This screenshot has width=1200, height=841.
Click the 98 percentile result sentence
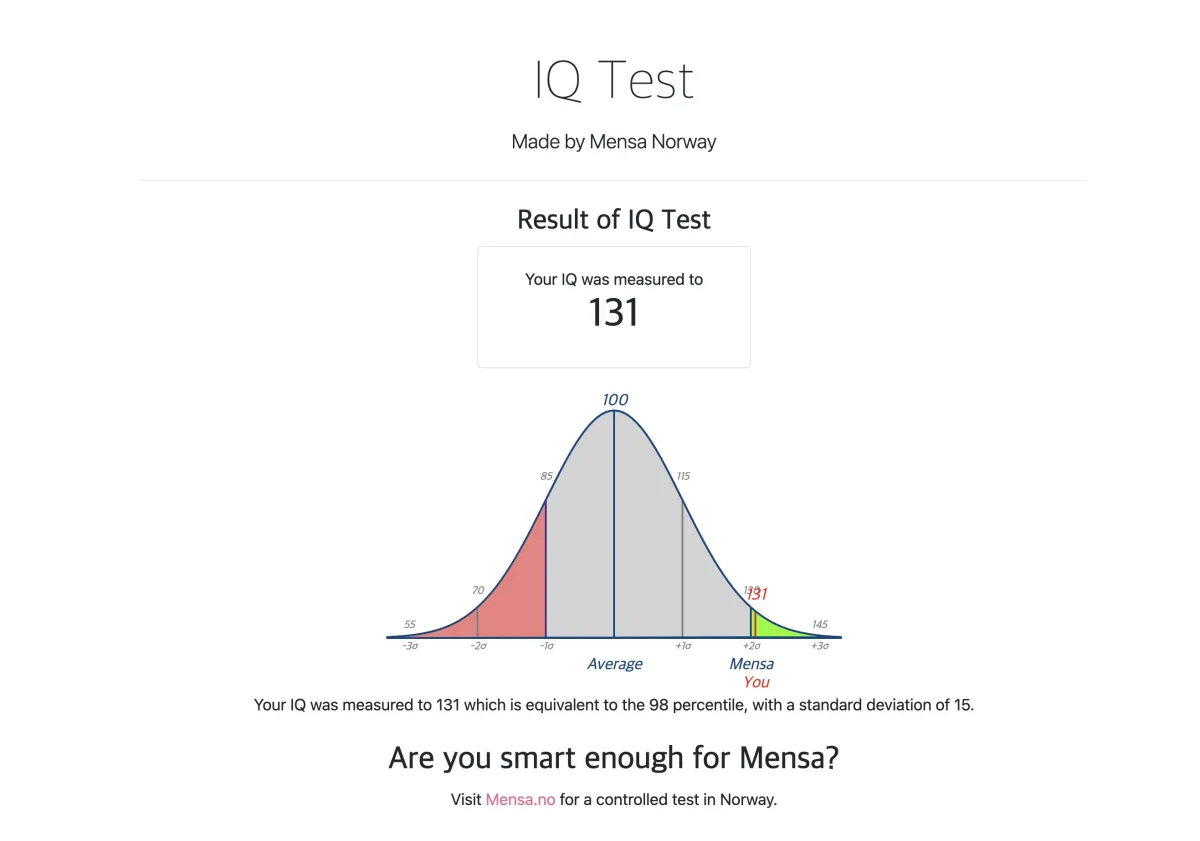coord(613,705)
